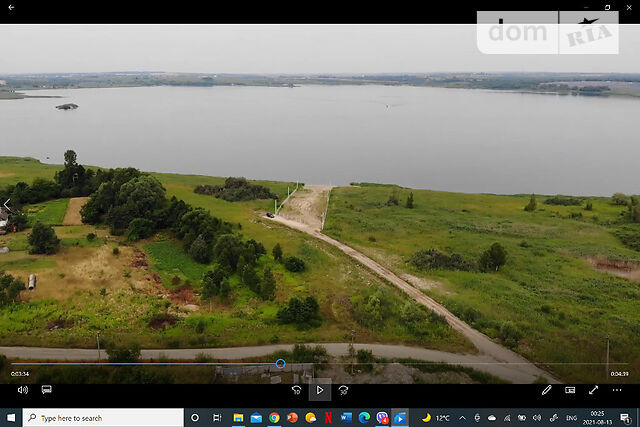Click the video seek bar handle

pos(280,364)
